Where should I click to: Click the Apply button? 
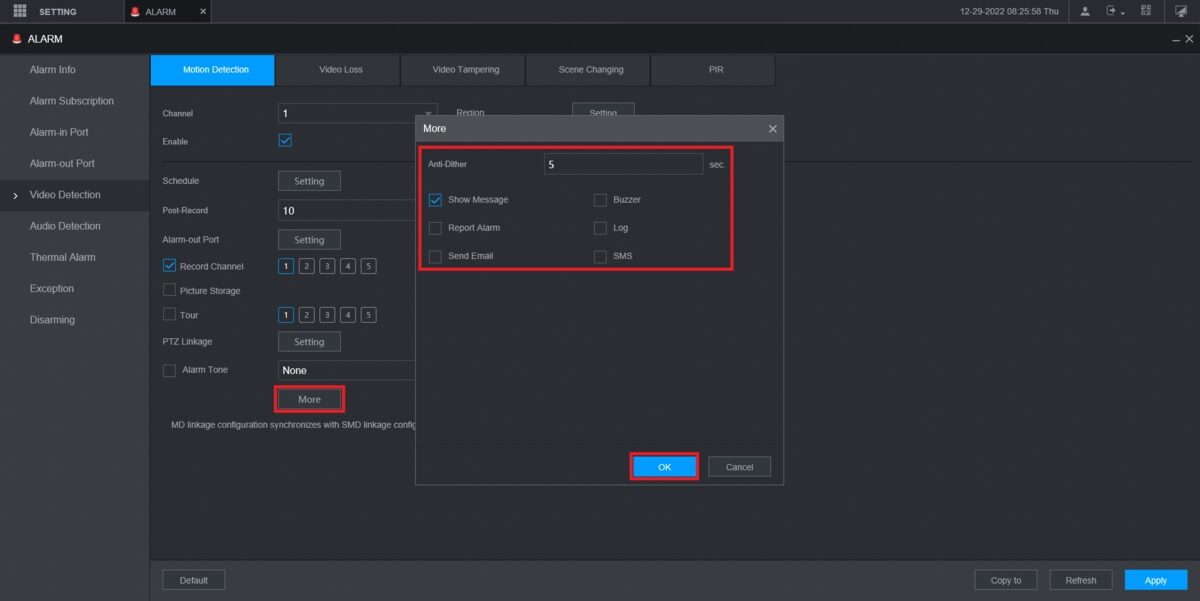[1155, 580]
